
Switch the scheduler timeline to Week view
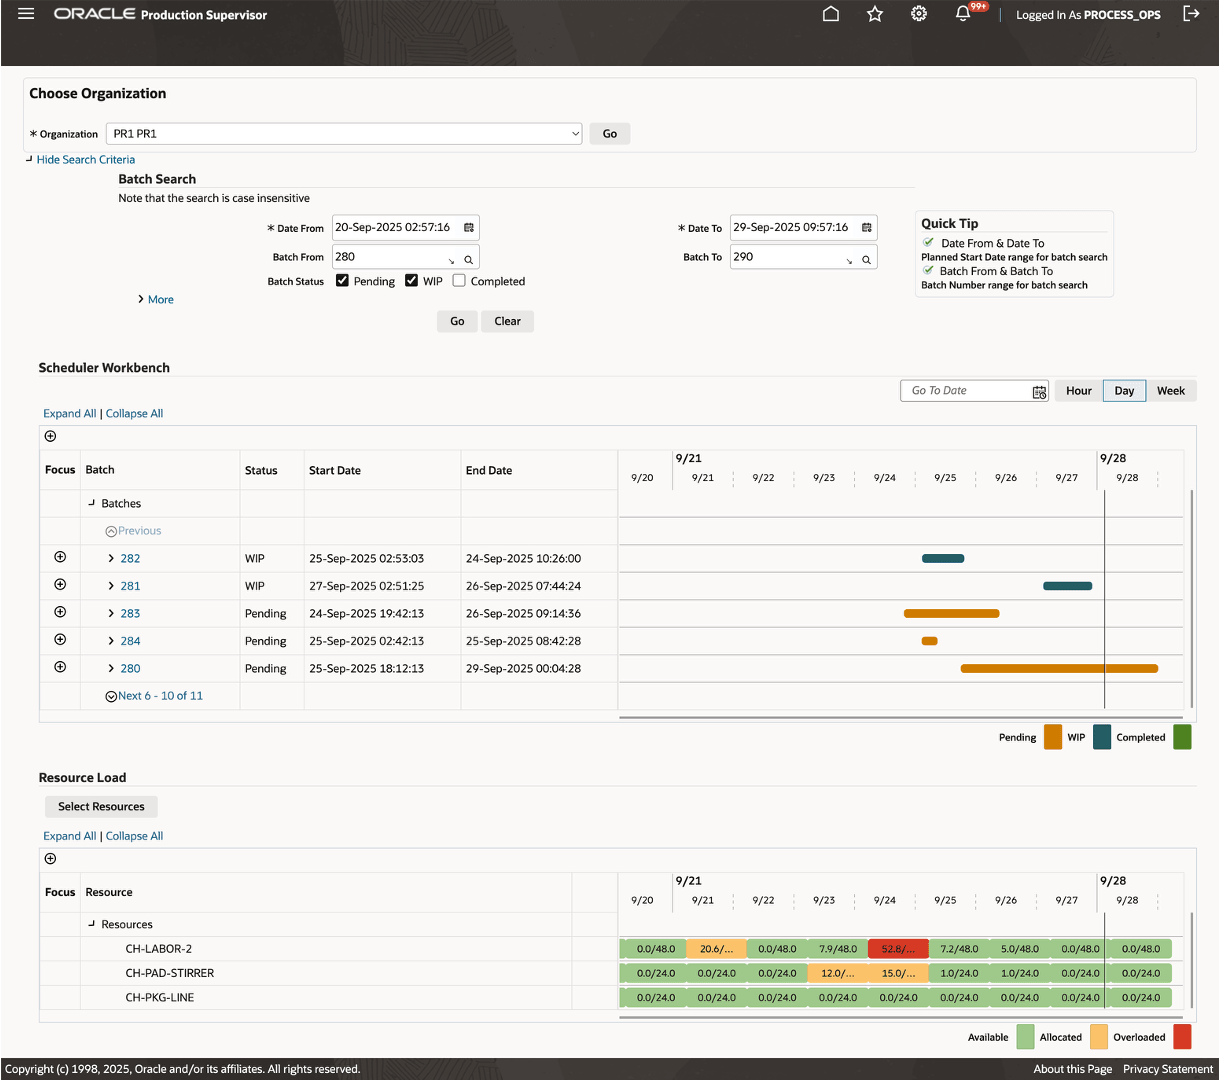(1170, 390)
